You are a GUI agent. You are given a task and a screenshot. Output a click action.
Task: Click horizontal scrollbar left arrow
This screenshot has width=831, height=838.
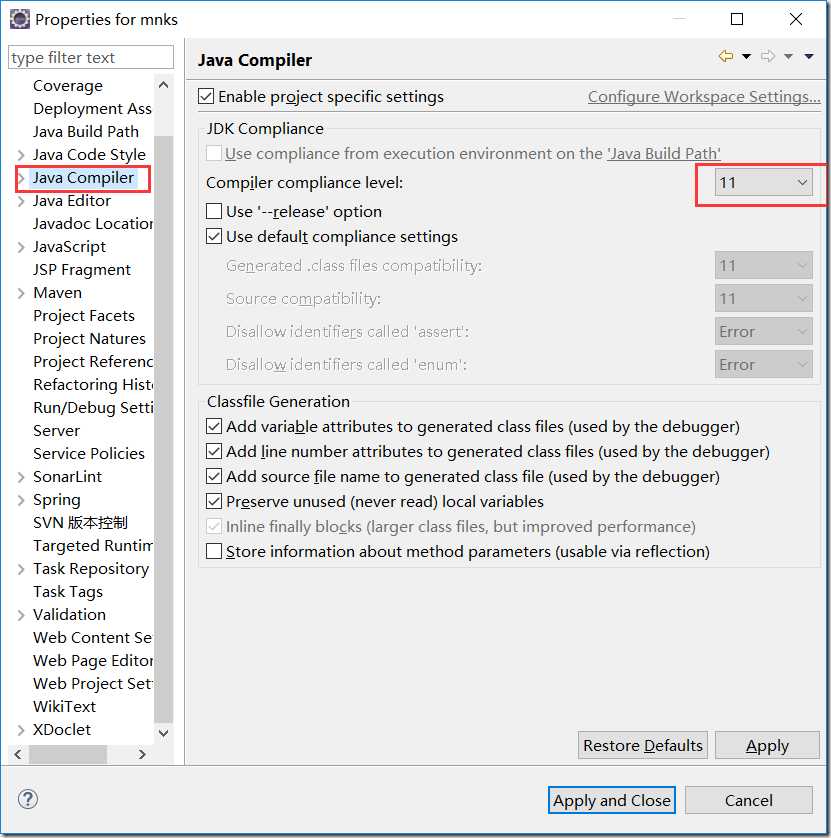click(18, 754)
